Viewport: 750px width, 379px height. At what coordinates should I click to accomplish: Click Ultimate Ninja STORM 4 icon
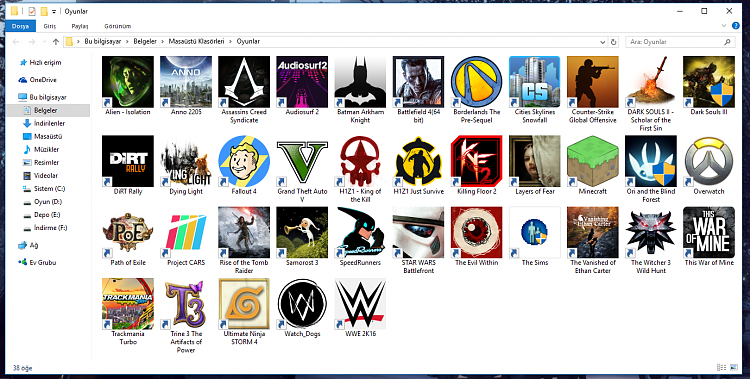coord(244,304)
